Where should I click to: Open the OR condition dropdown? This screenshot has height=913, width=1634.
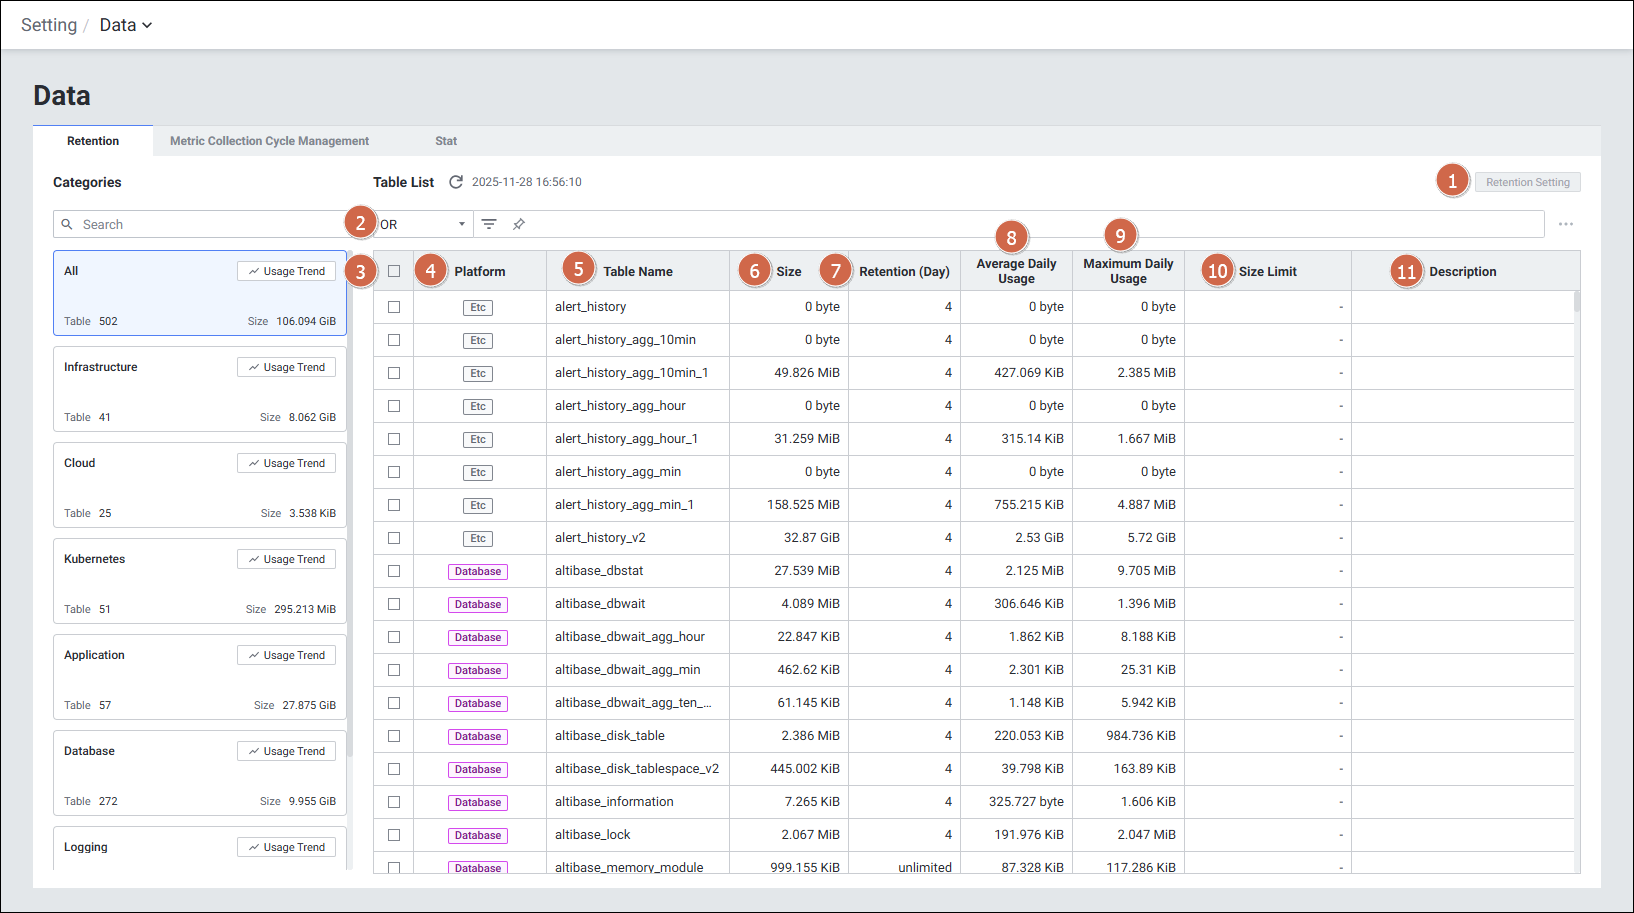pyautogui.click(x=422, y=224)
